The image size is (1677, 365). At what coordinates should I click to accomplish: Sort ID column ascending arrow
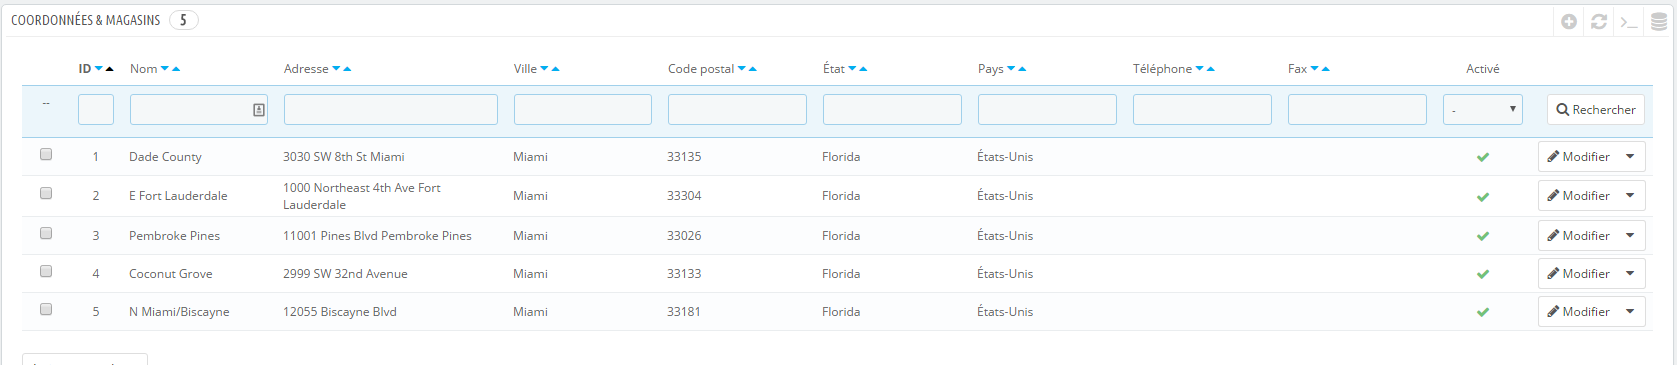click(109, 69)
